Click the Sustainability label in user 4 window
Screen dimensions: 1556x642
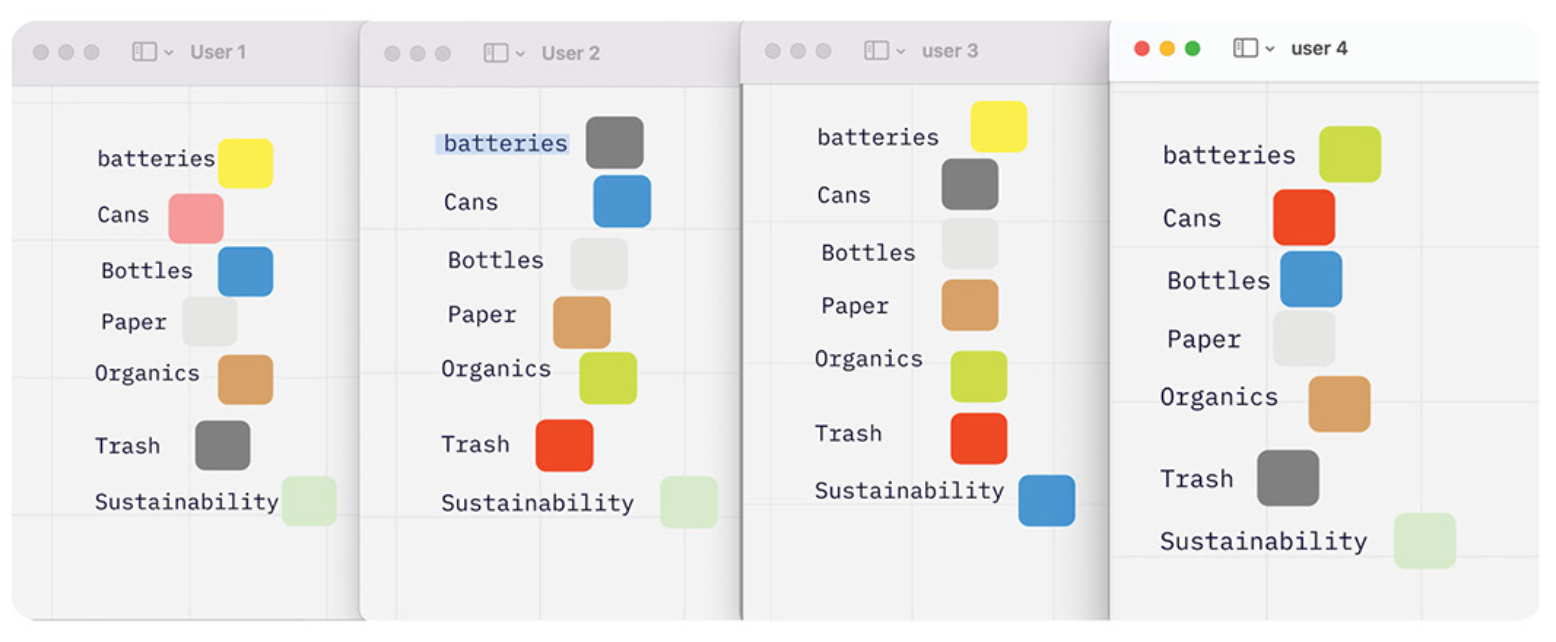[x=1262, y=541]
